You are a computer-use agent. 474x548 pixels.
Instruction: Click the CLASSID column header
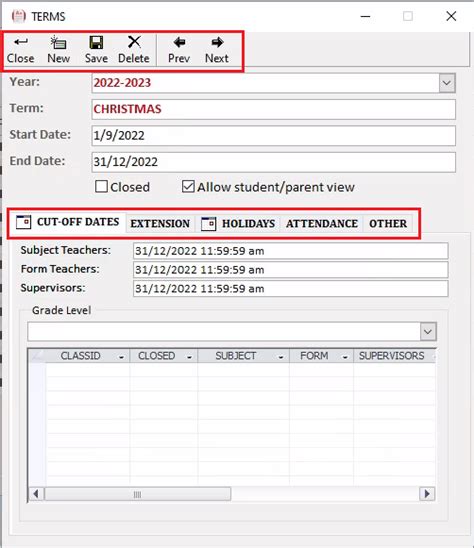[88, 356]
